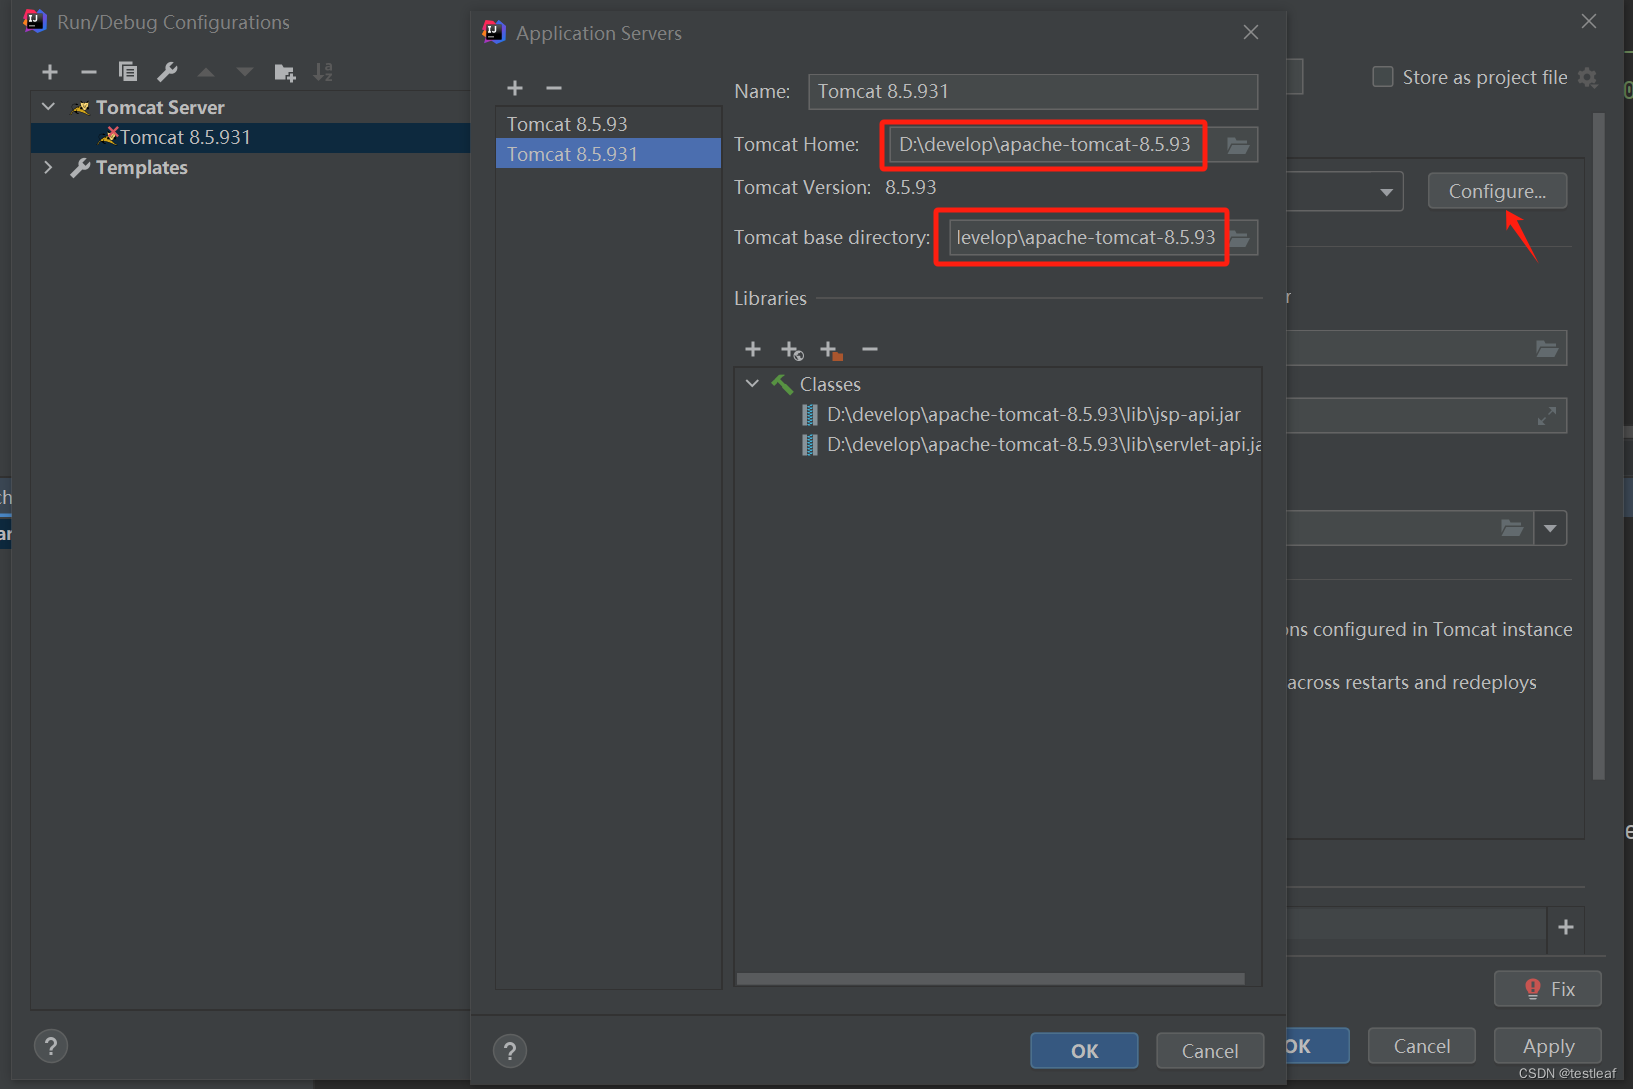
Task: Open edit templates wrench icon
Action: click(167, 72)
